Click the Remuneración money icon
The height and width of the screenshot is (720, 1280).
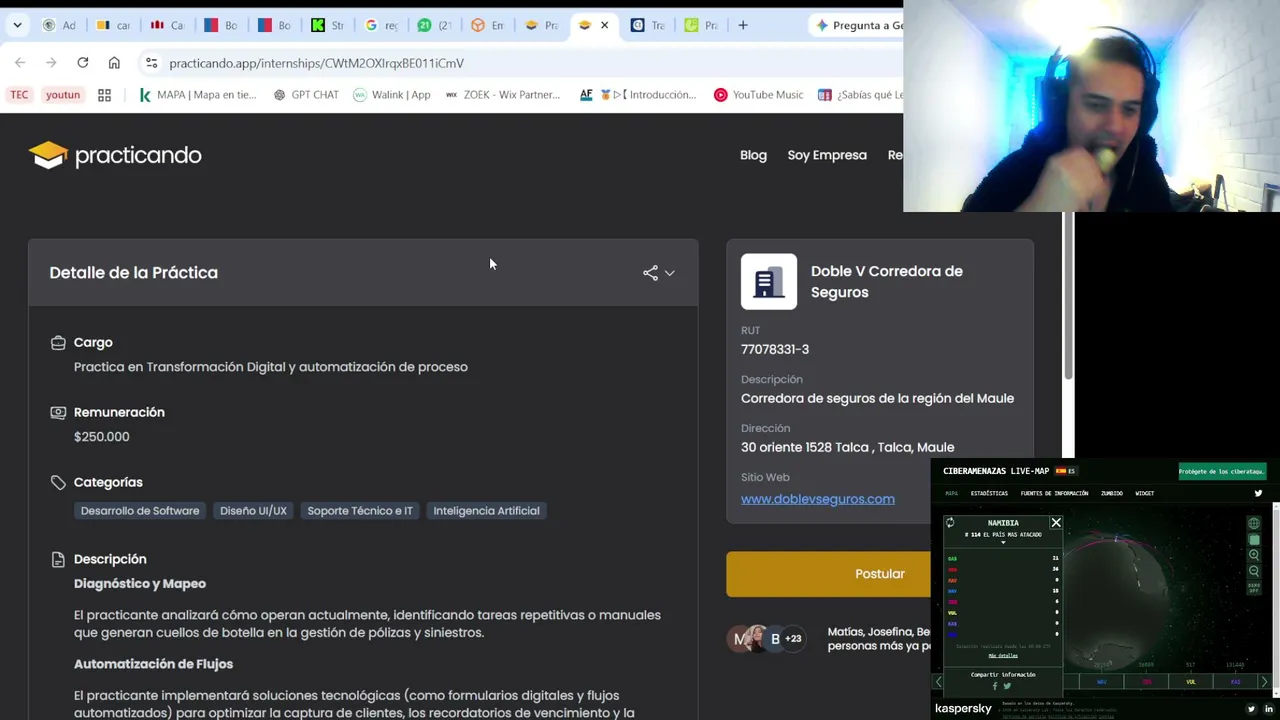58,412
